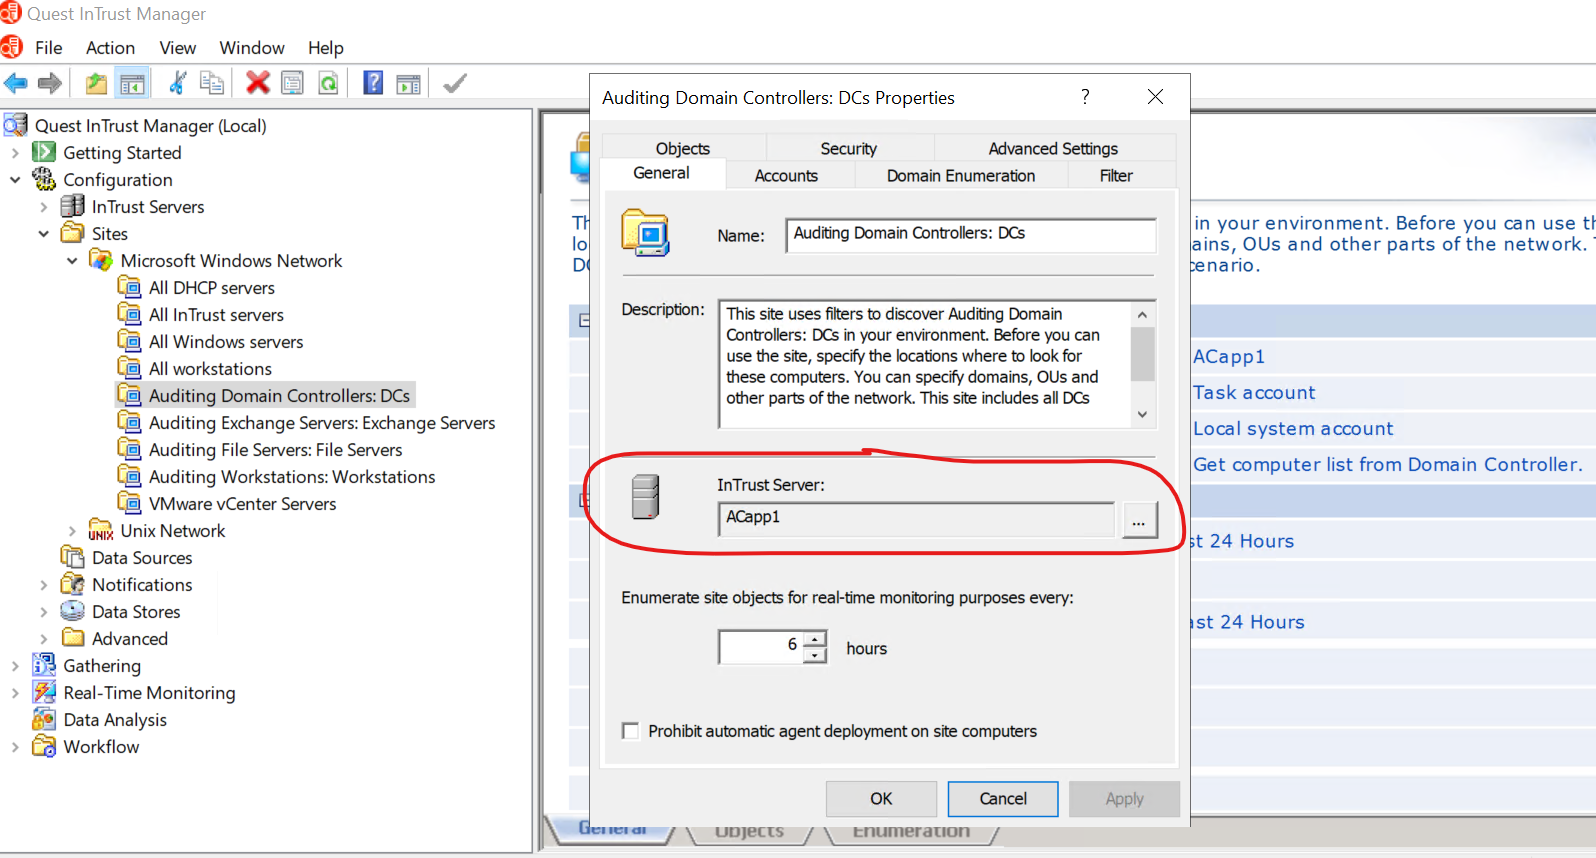
Task: Click the Microsoft Windows Network icon
Action: (101, 260)
